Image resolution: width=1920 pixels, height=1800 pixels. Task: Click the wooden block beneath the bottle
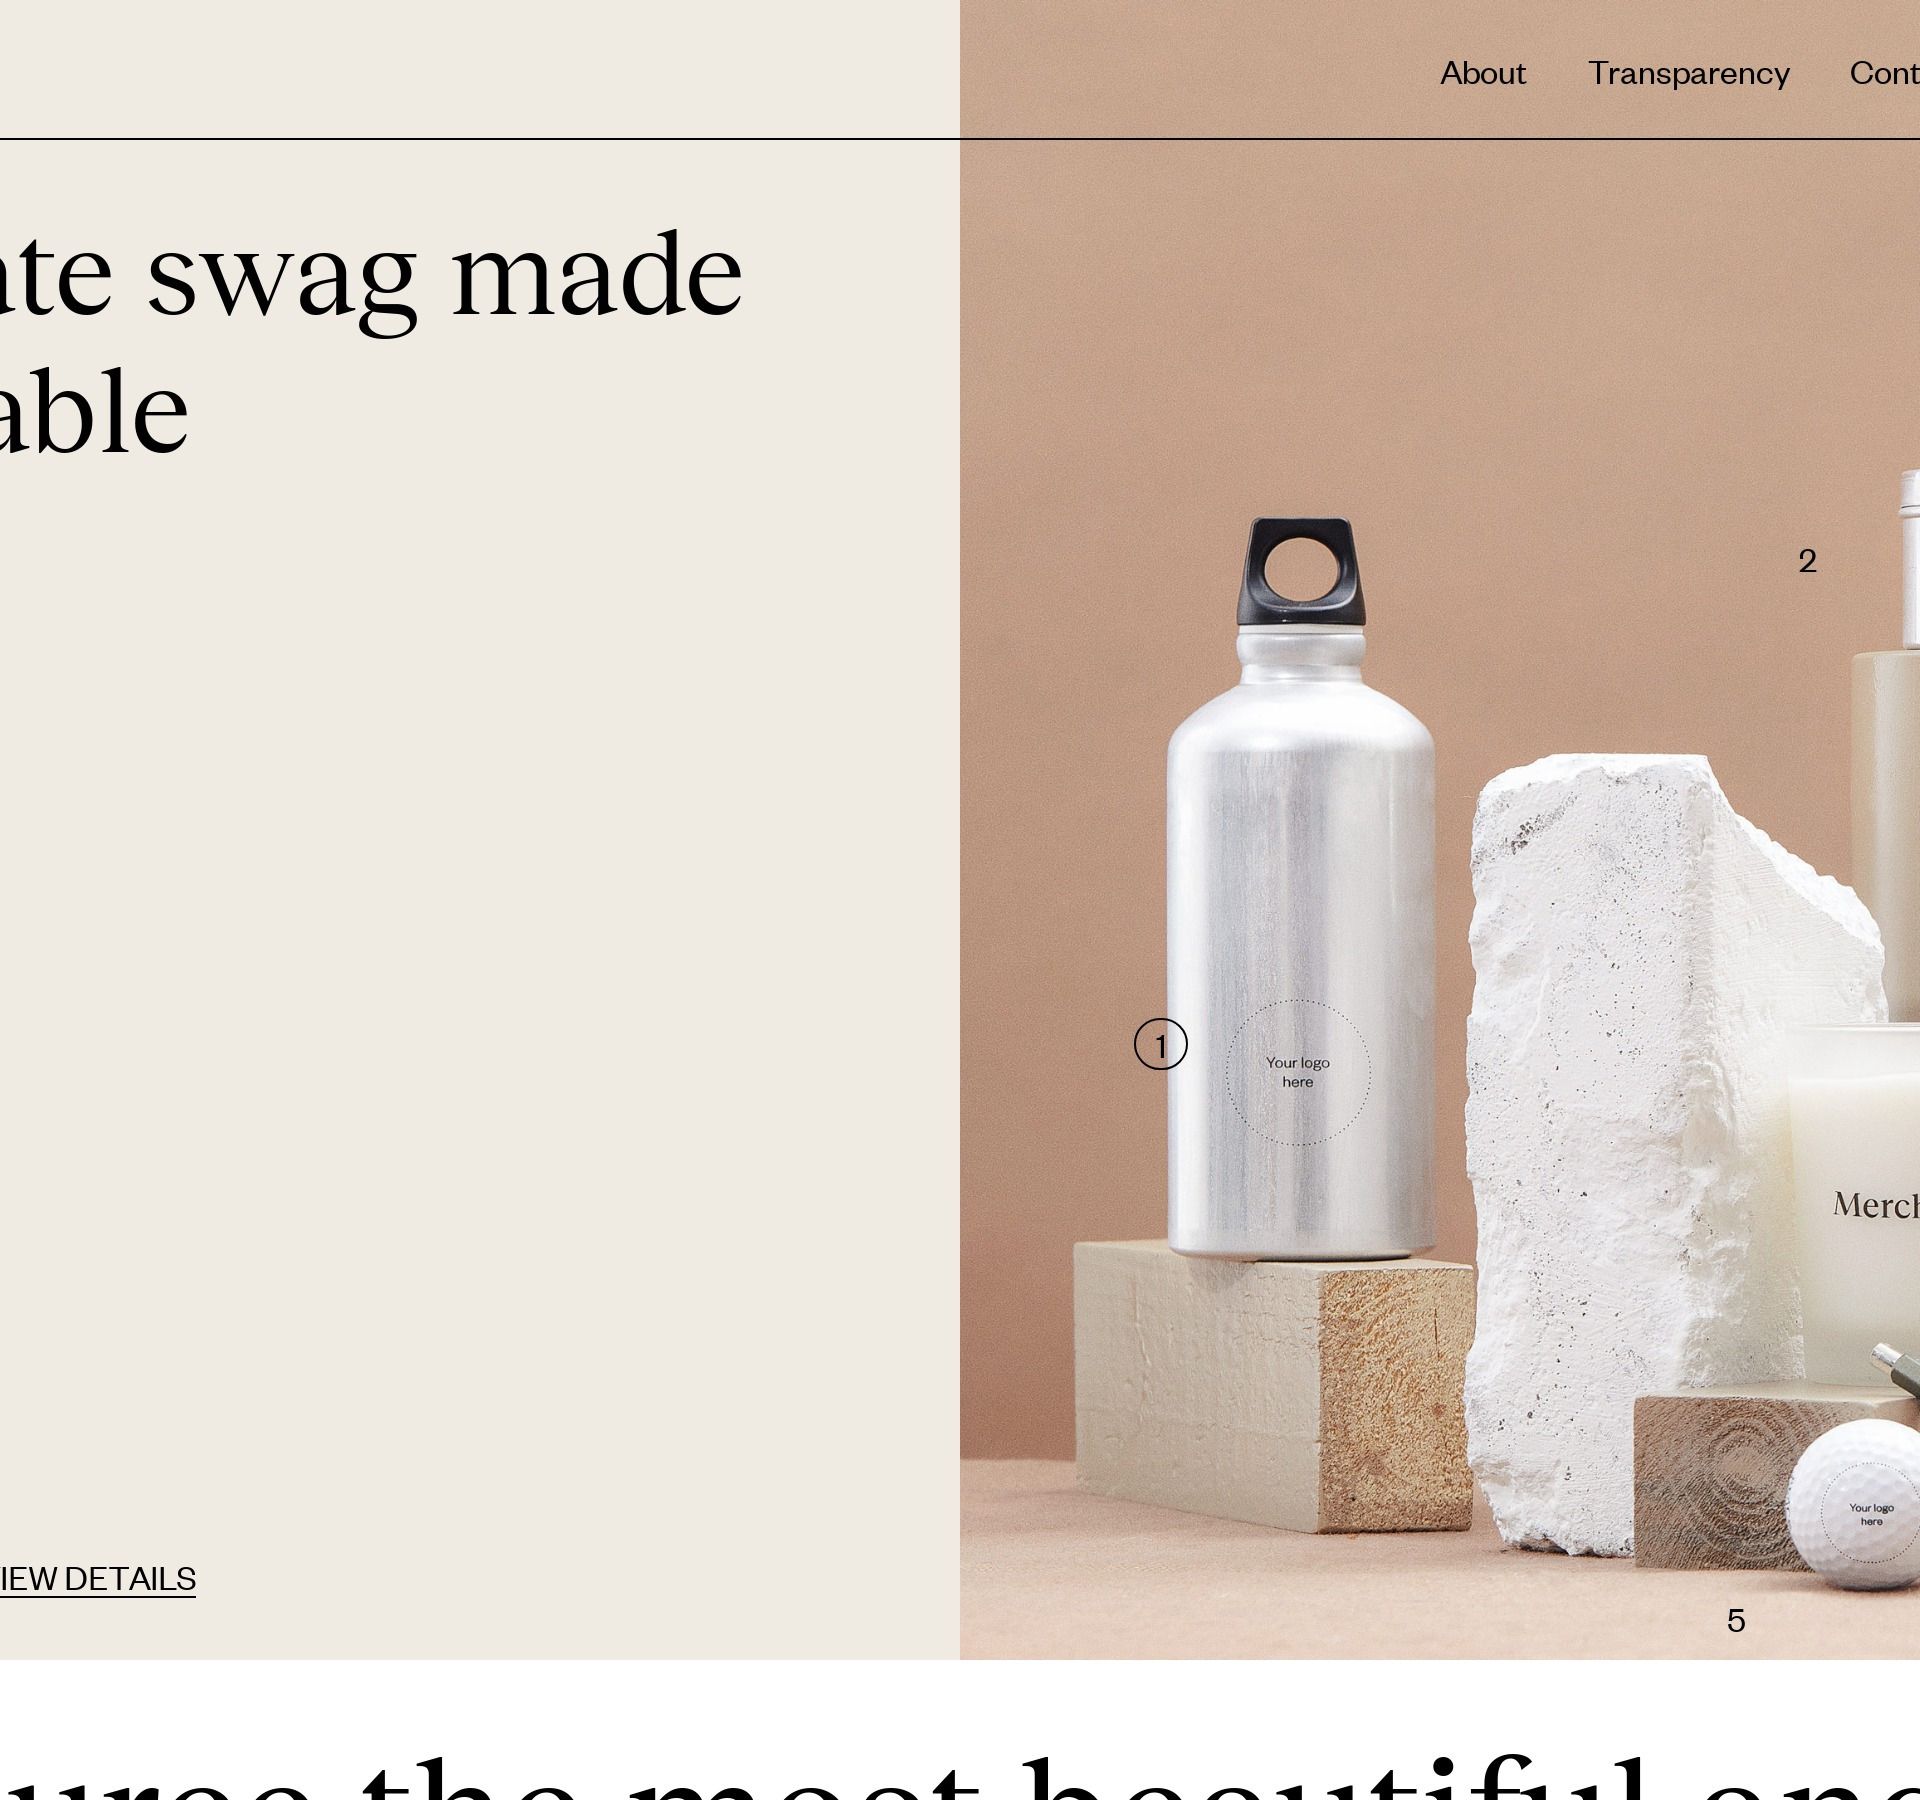(1272, 1385)
